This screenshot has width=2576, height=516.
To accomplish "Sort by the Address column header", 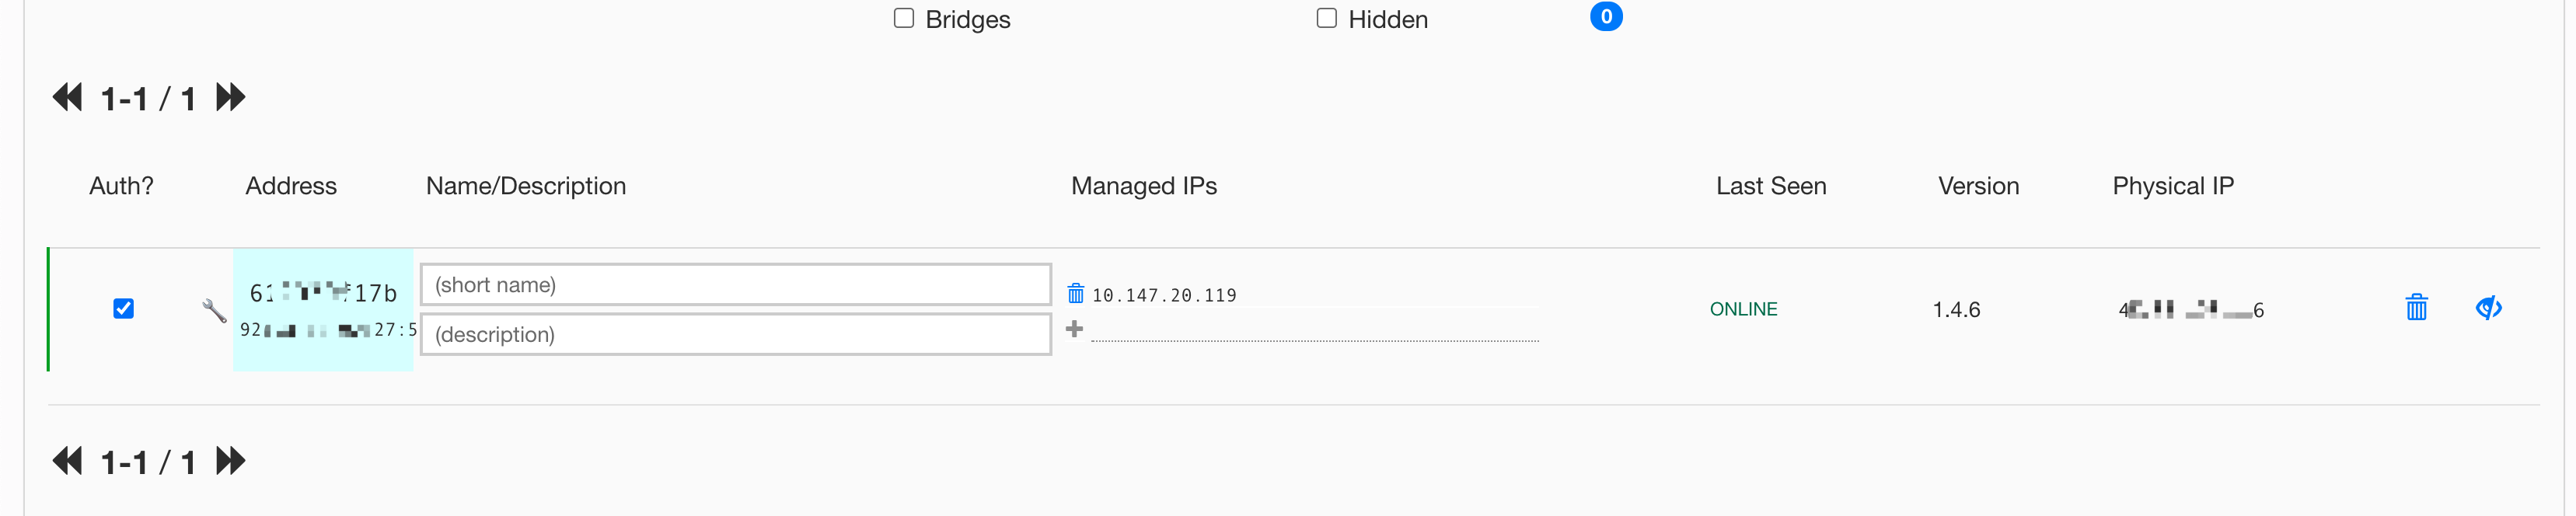I will tap(291, 186).
